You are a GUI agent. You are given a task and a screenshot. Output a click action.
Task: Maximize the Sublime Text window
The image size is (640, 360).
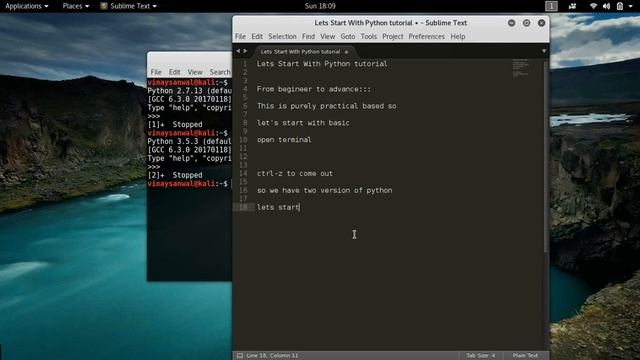click(527, 23)
